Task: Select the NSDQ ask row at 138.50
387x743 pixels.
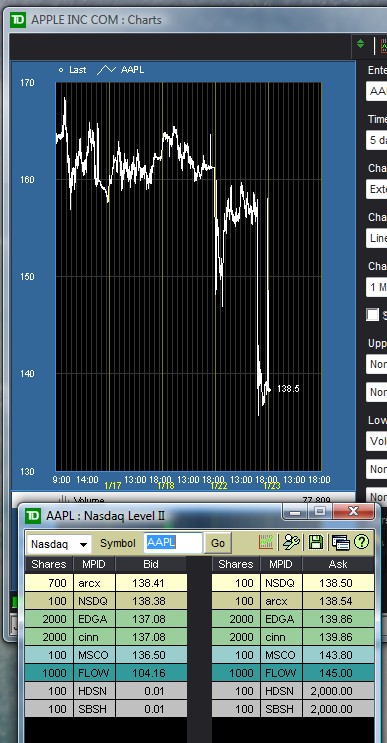Action: tap(293, 583)
